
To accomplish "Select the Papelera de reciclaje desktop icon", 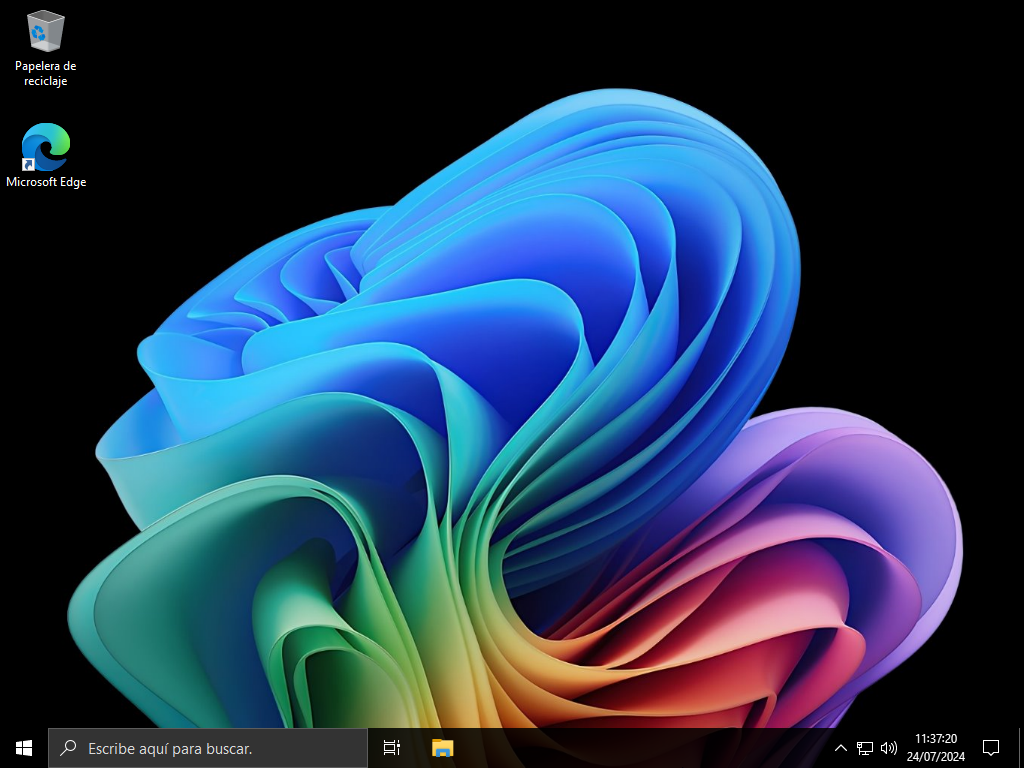I will (46, 49).
